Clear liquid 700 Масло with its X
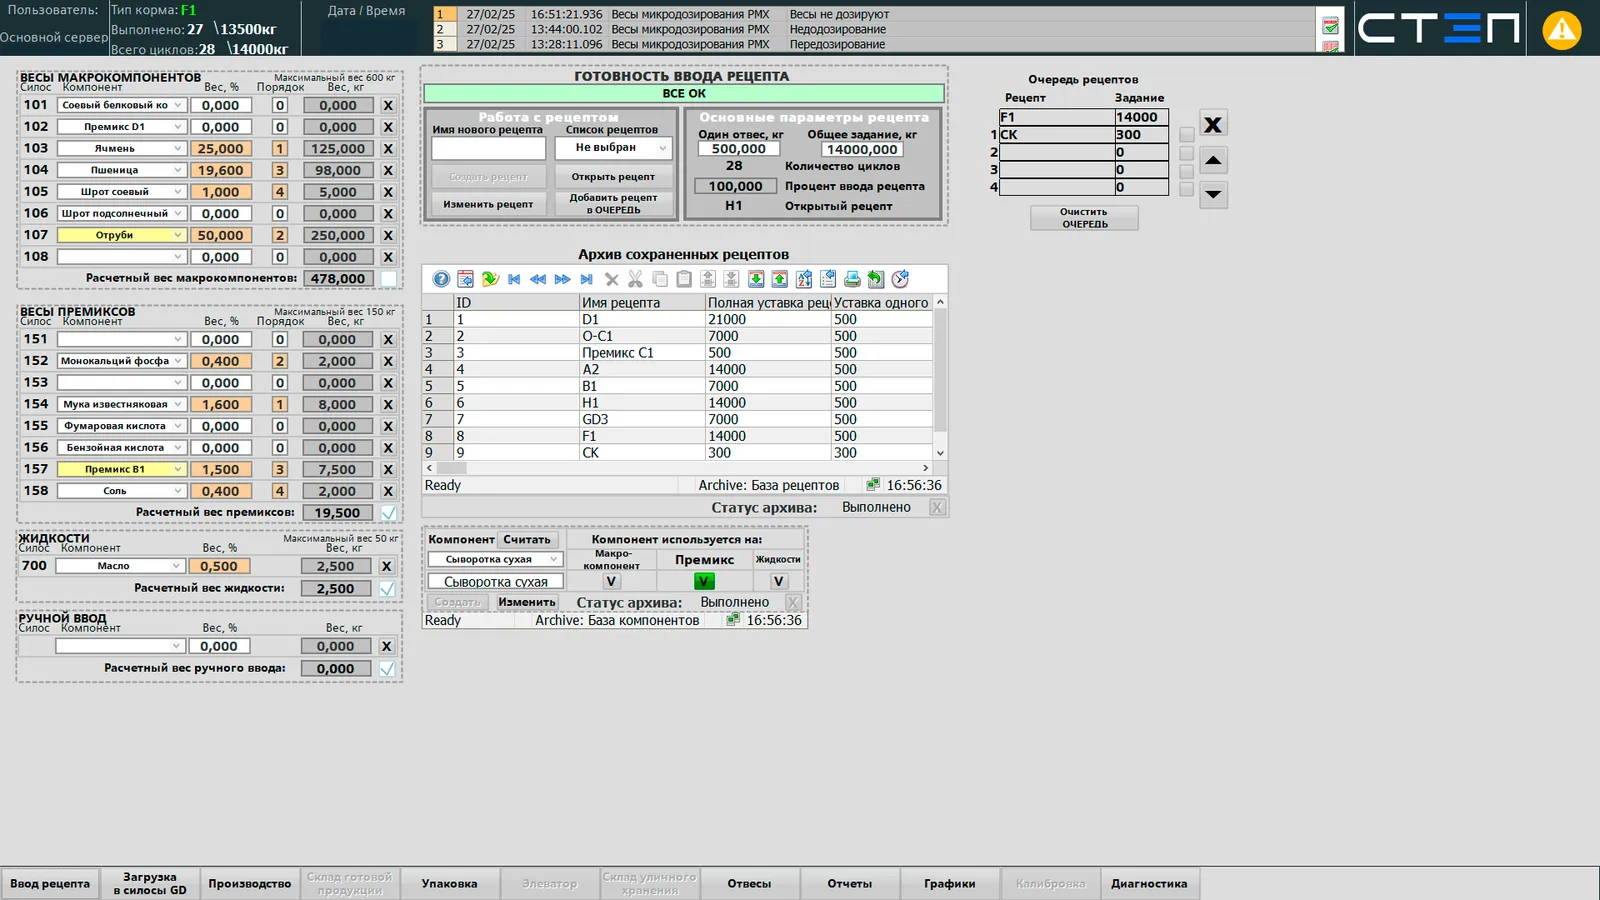Screen dimensions: 1600x900 pos(387,566)
